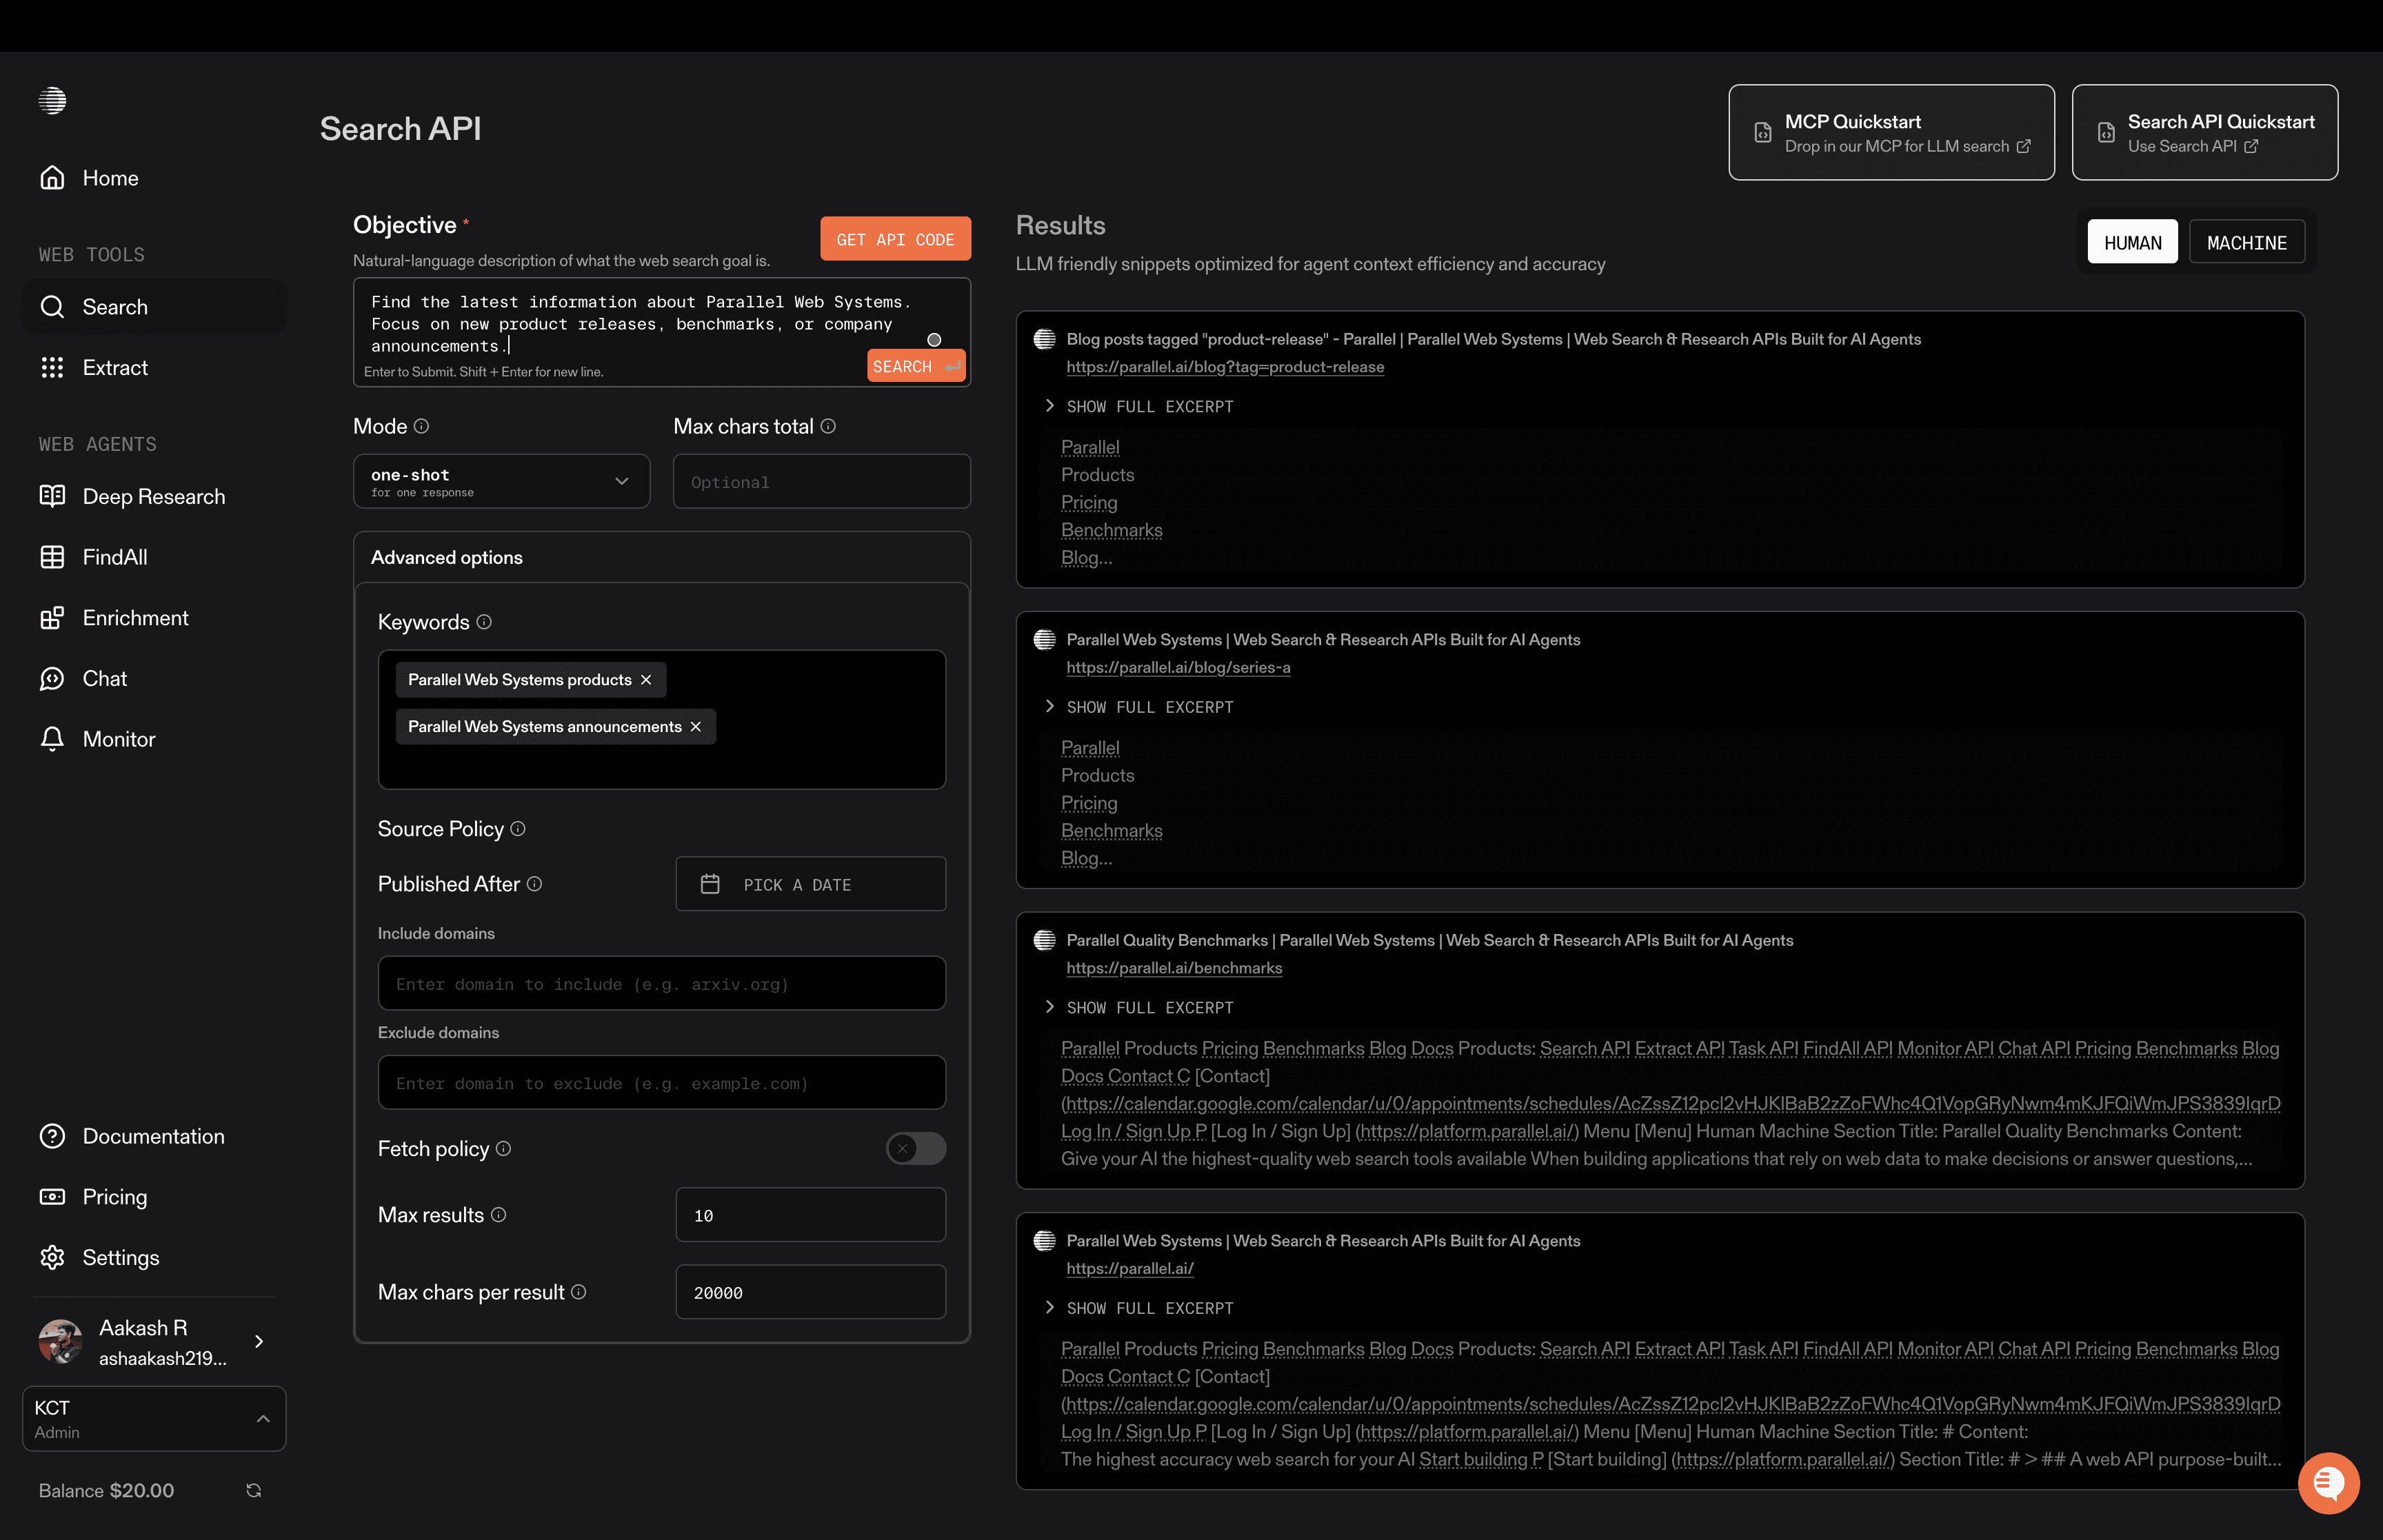Click the Mode info icon
This screenshot has width=2383, height=1540.
pyautogui.click(x=422, y=426)
